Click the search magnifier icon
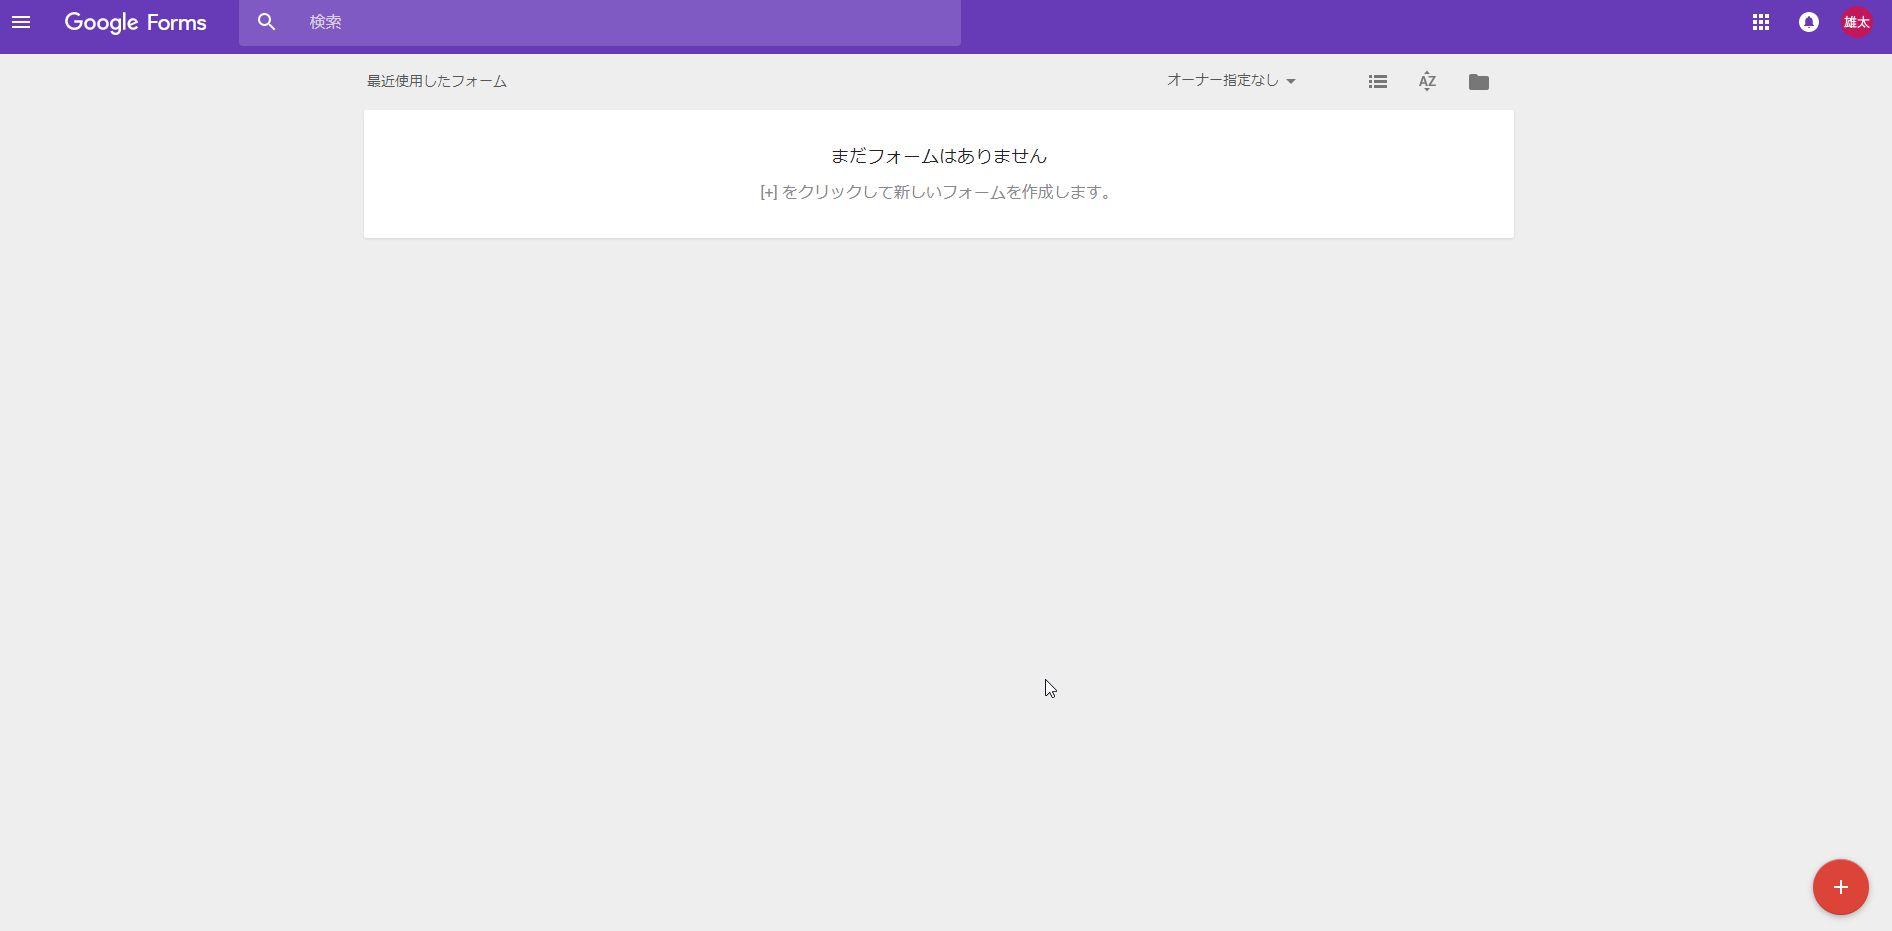1892x931 pixels. pyautogui.click(x=266, y=22)
